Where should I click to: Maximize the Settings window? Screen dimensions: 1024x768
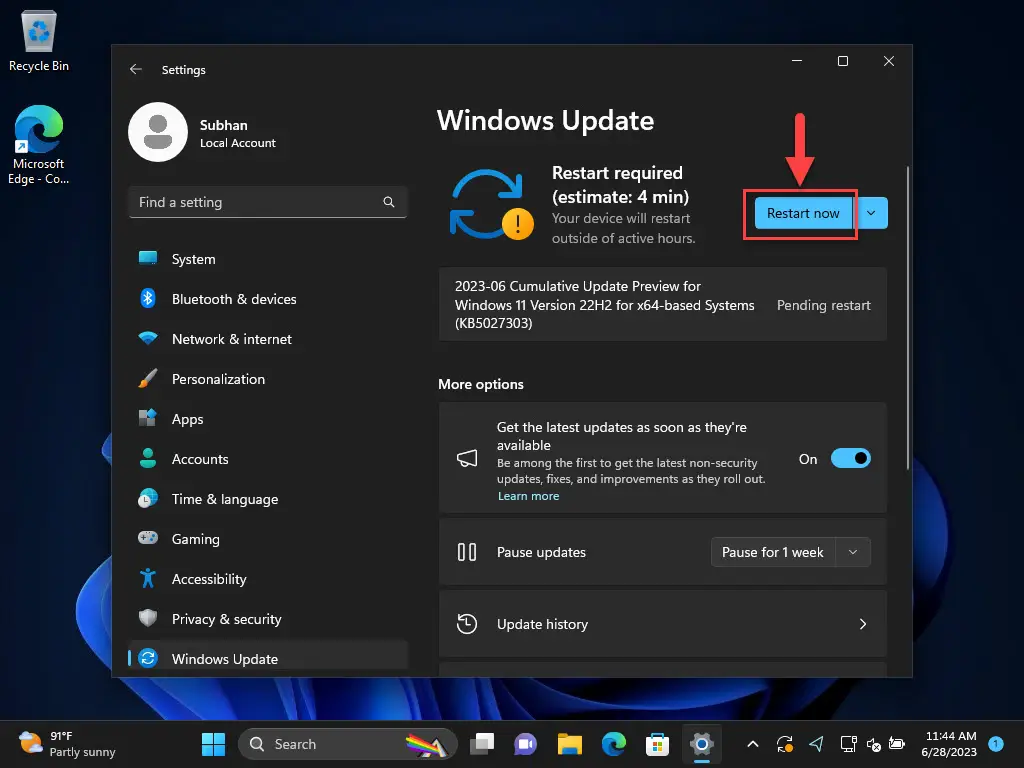[x=843, y=61]
